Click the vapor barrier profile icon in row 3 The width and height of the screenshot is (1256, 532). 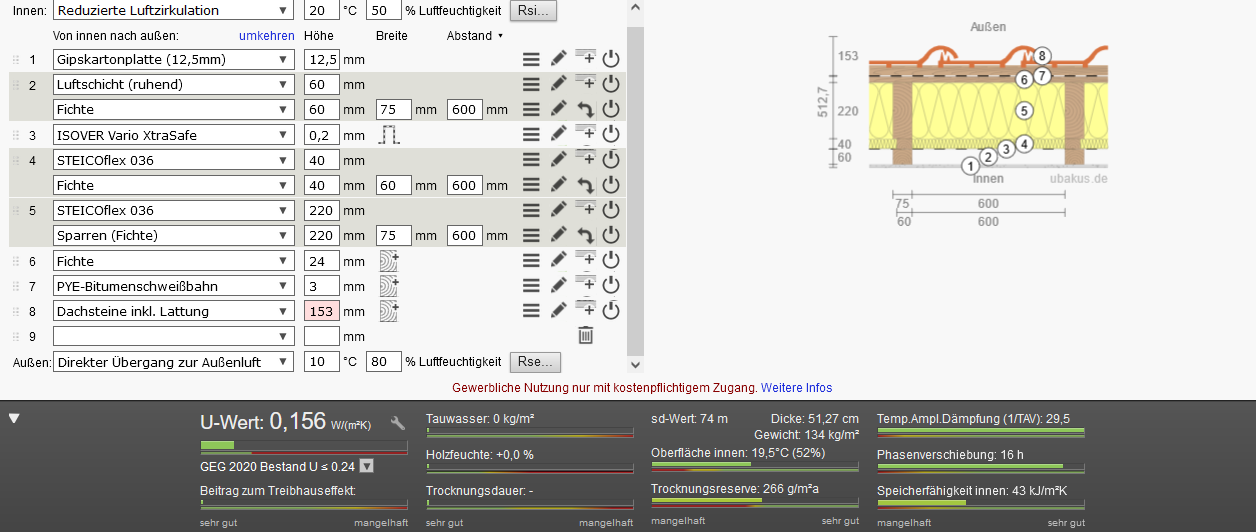[x=388, y=135]
